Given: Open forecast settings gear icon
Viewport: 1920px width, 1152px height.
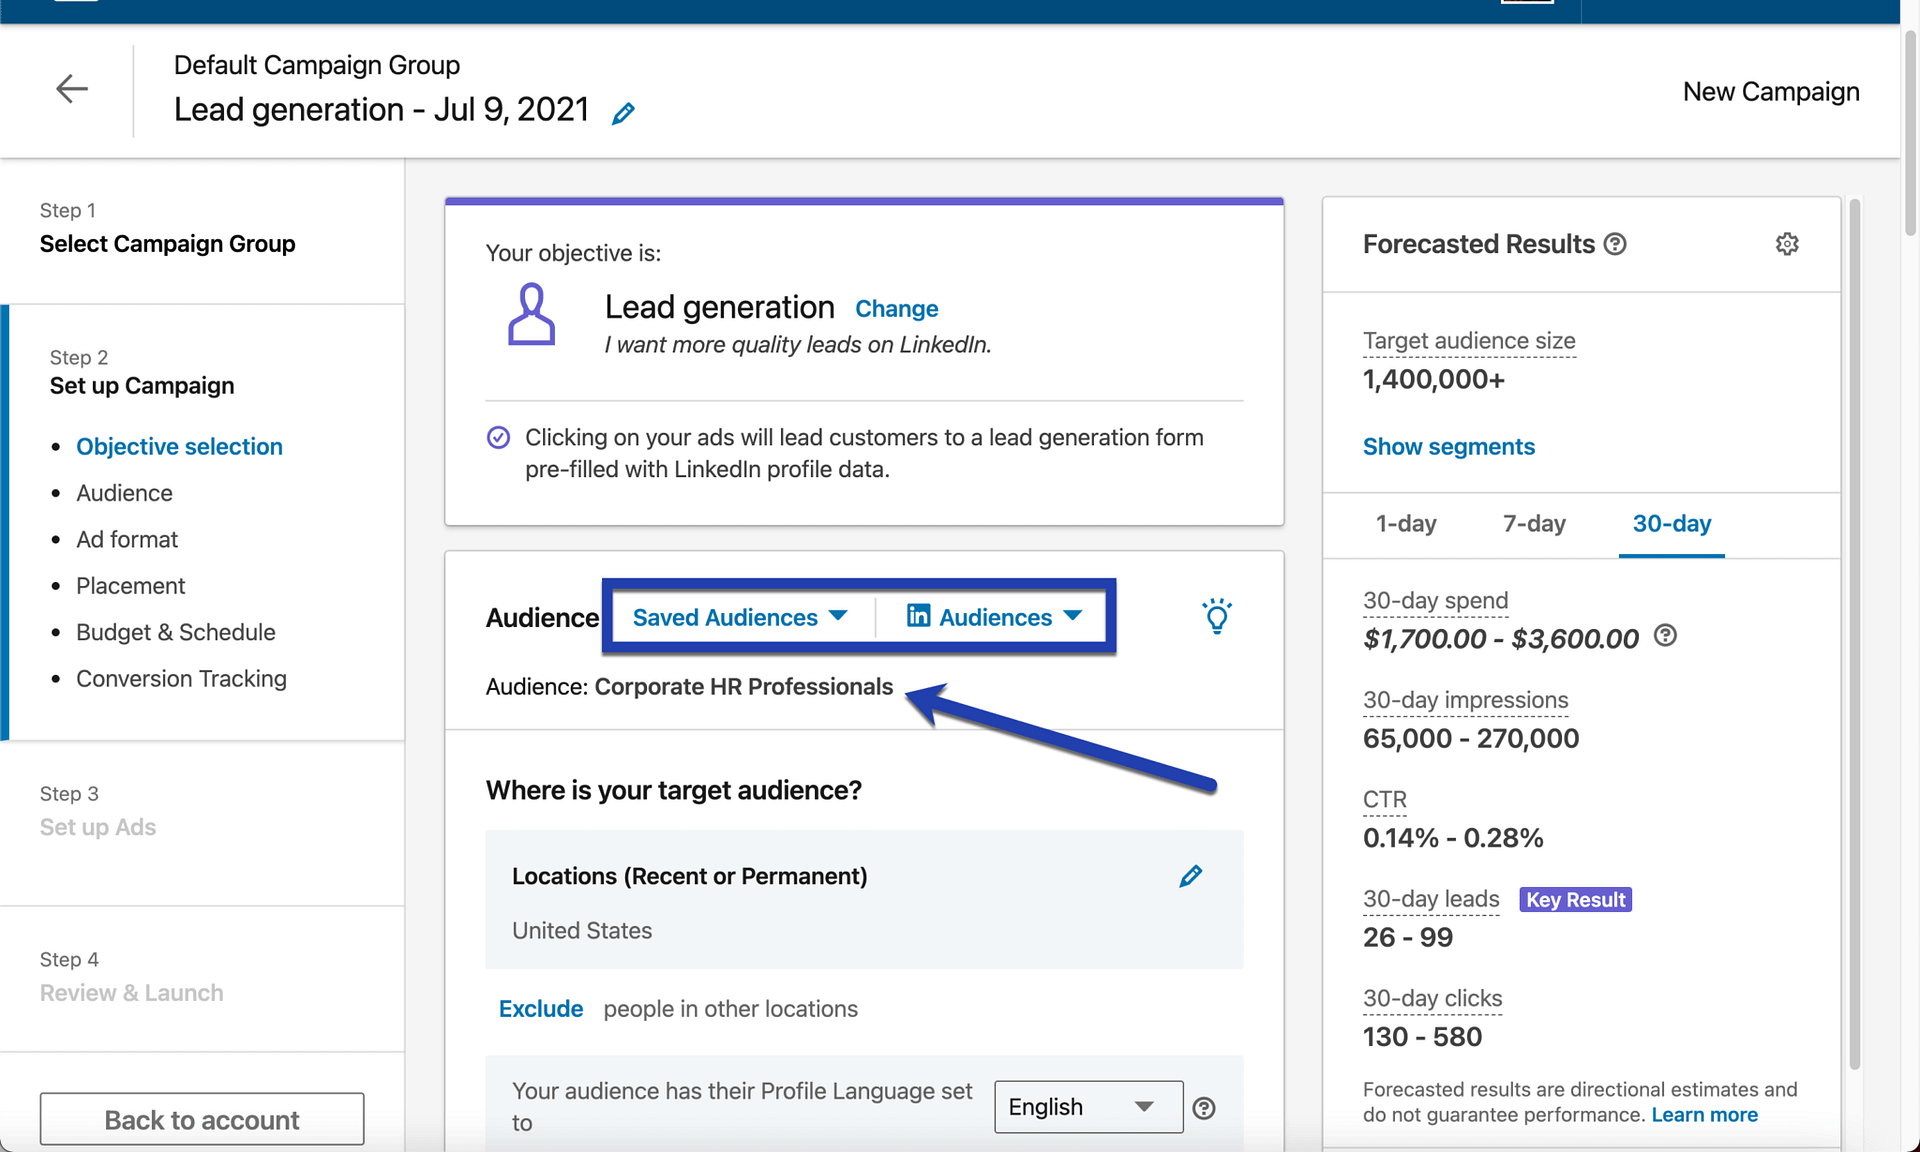Looking at the screenshot, I should coord(1787,244).
